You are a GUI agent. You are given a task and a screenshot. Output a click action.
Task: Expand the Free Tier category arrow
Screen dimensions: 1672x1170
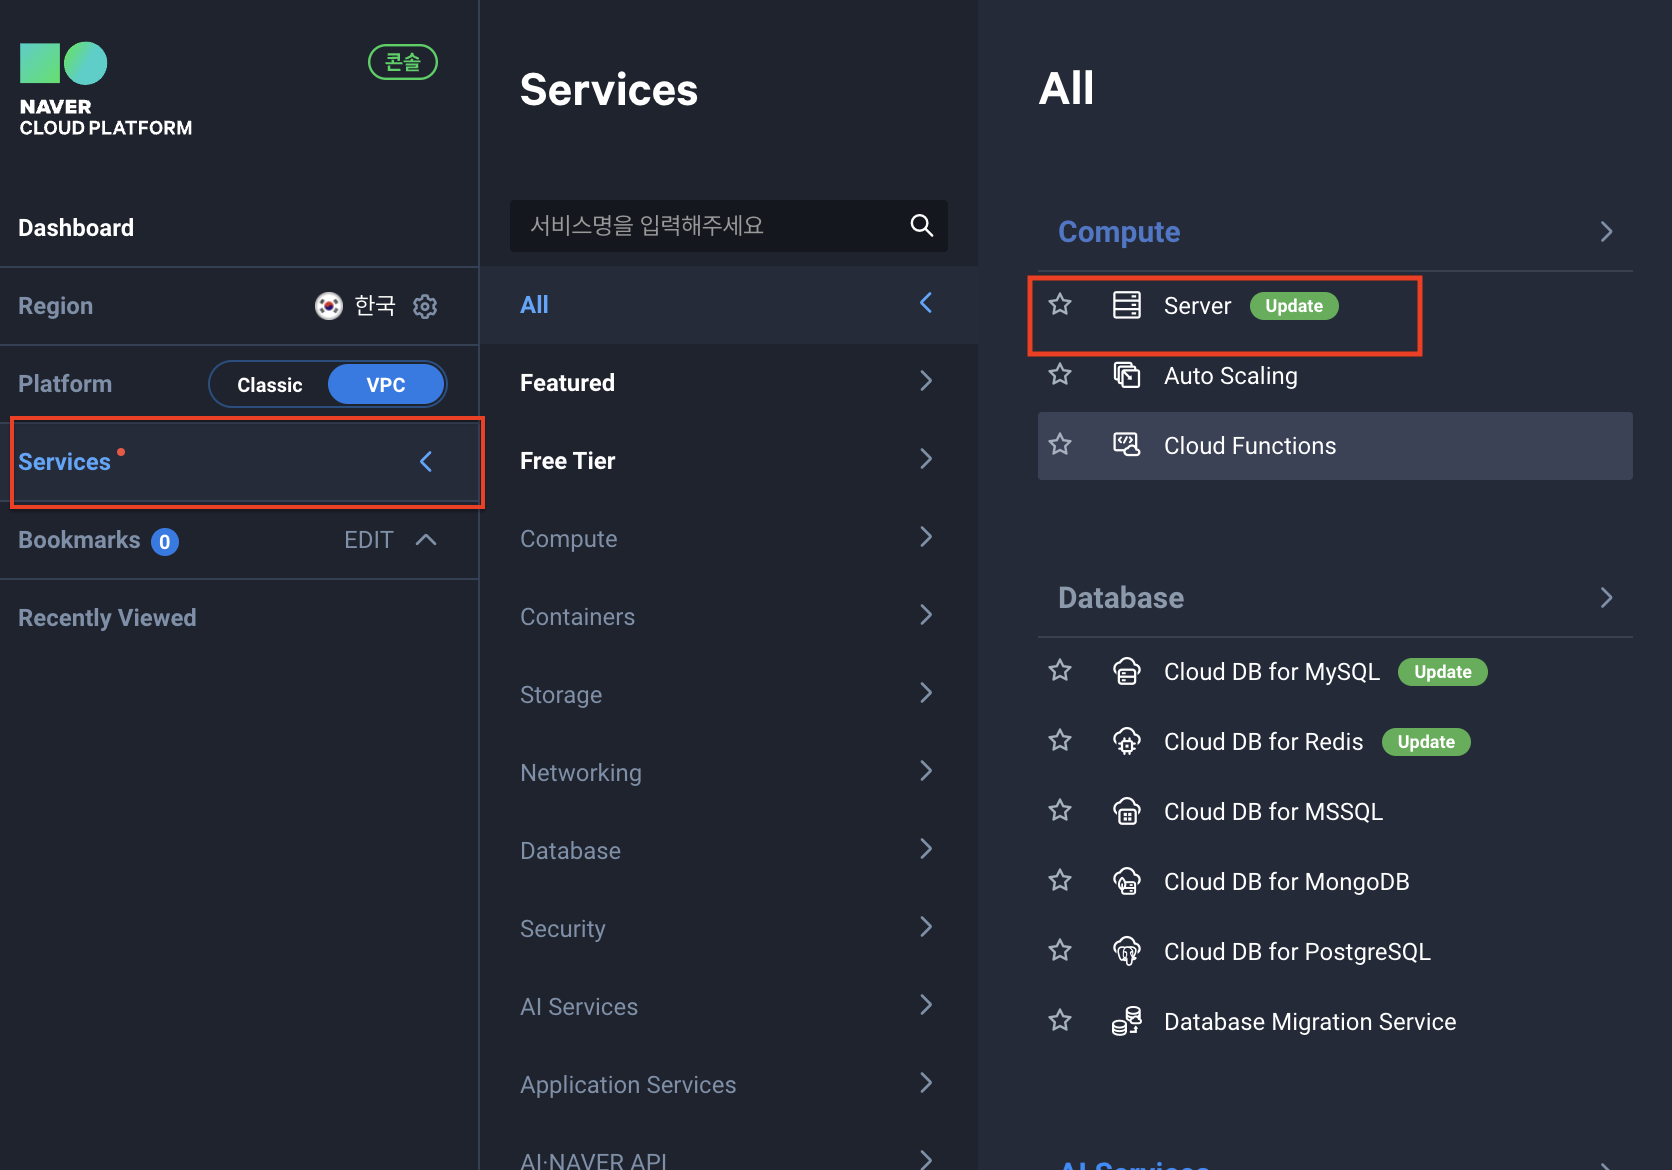[926, 459]
